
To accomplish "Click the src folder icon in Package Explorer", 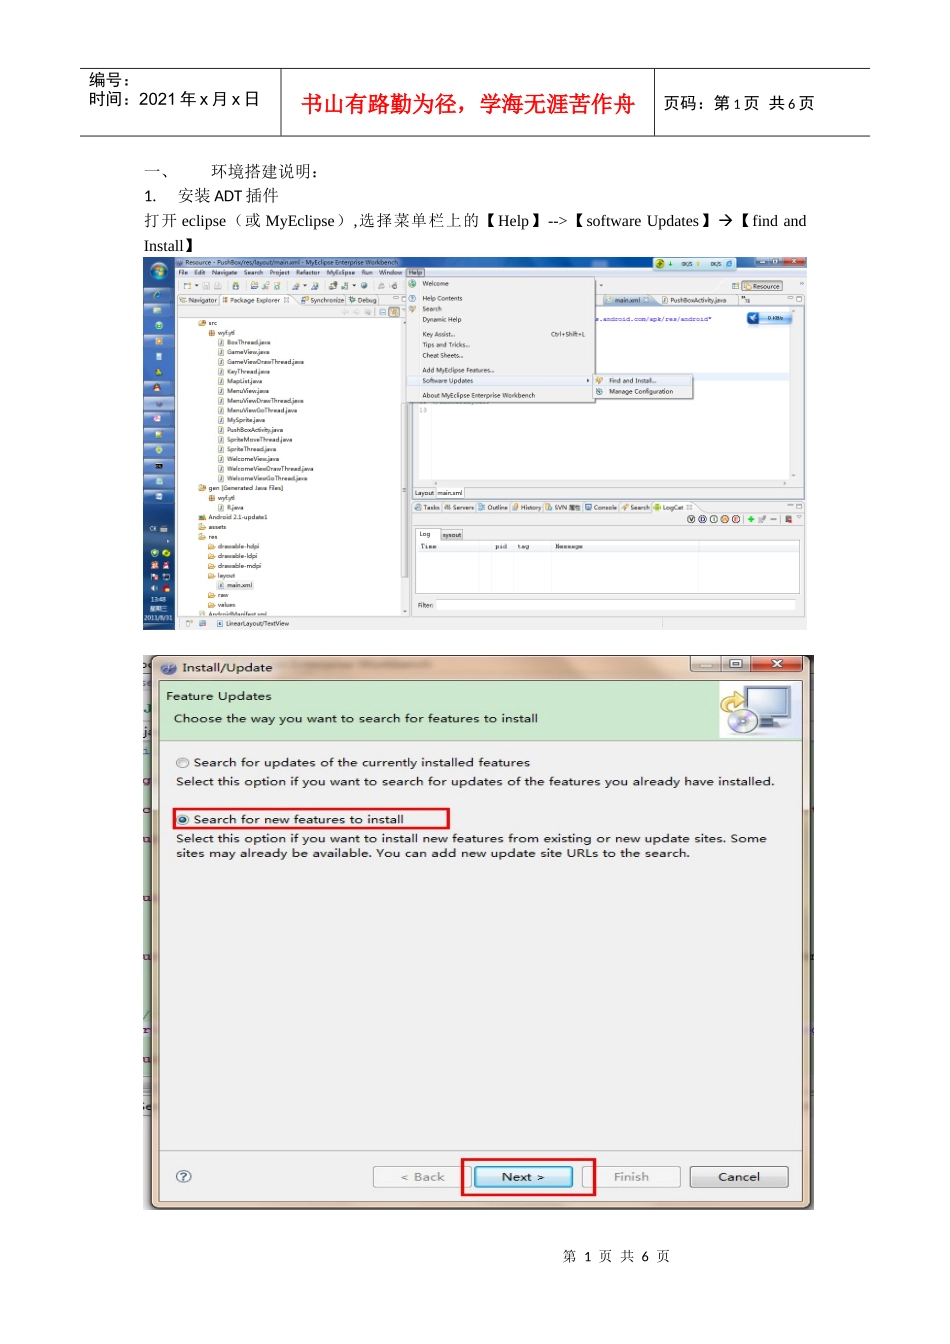I will (202, 323).
